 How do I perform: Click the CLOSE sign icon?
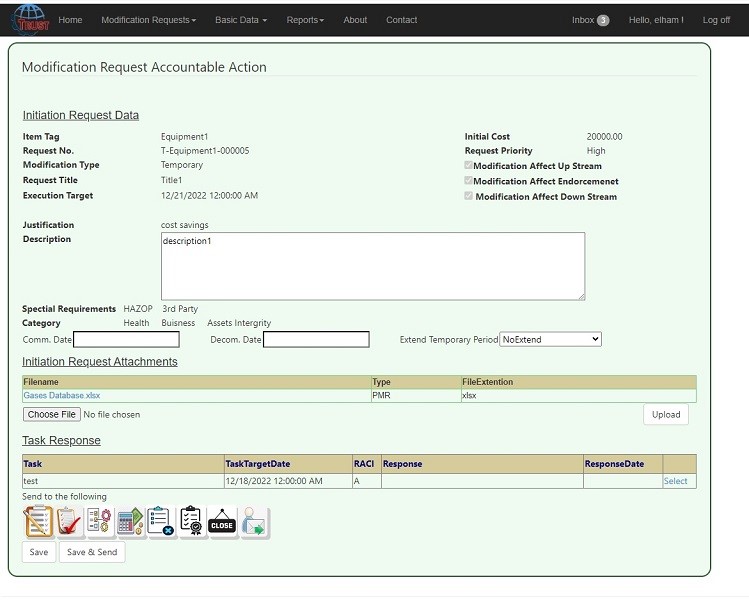point(222,522)
